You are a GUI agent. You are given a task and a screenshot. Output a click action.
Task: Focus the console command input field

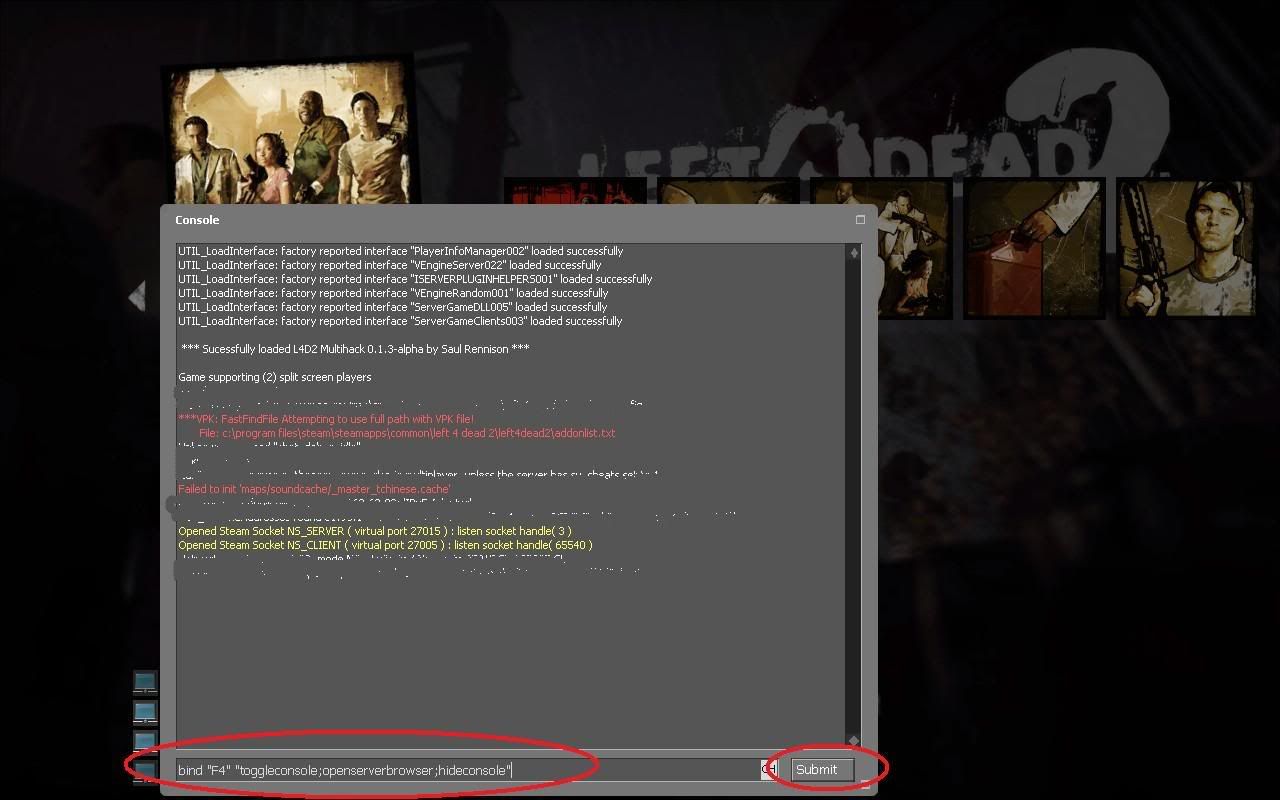pyautogui.click(x=466, y=769)
